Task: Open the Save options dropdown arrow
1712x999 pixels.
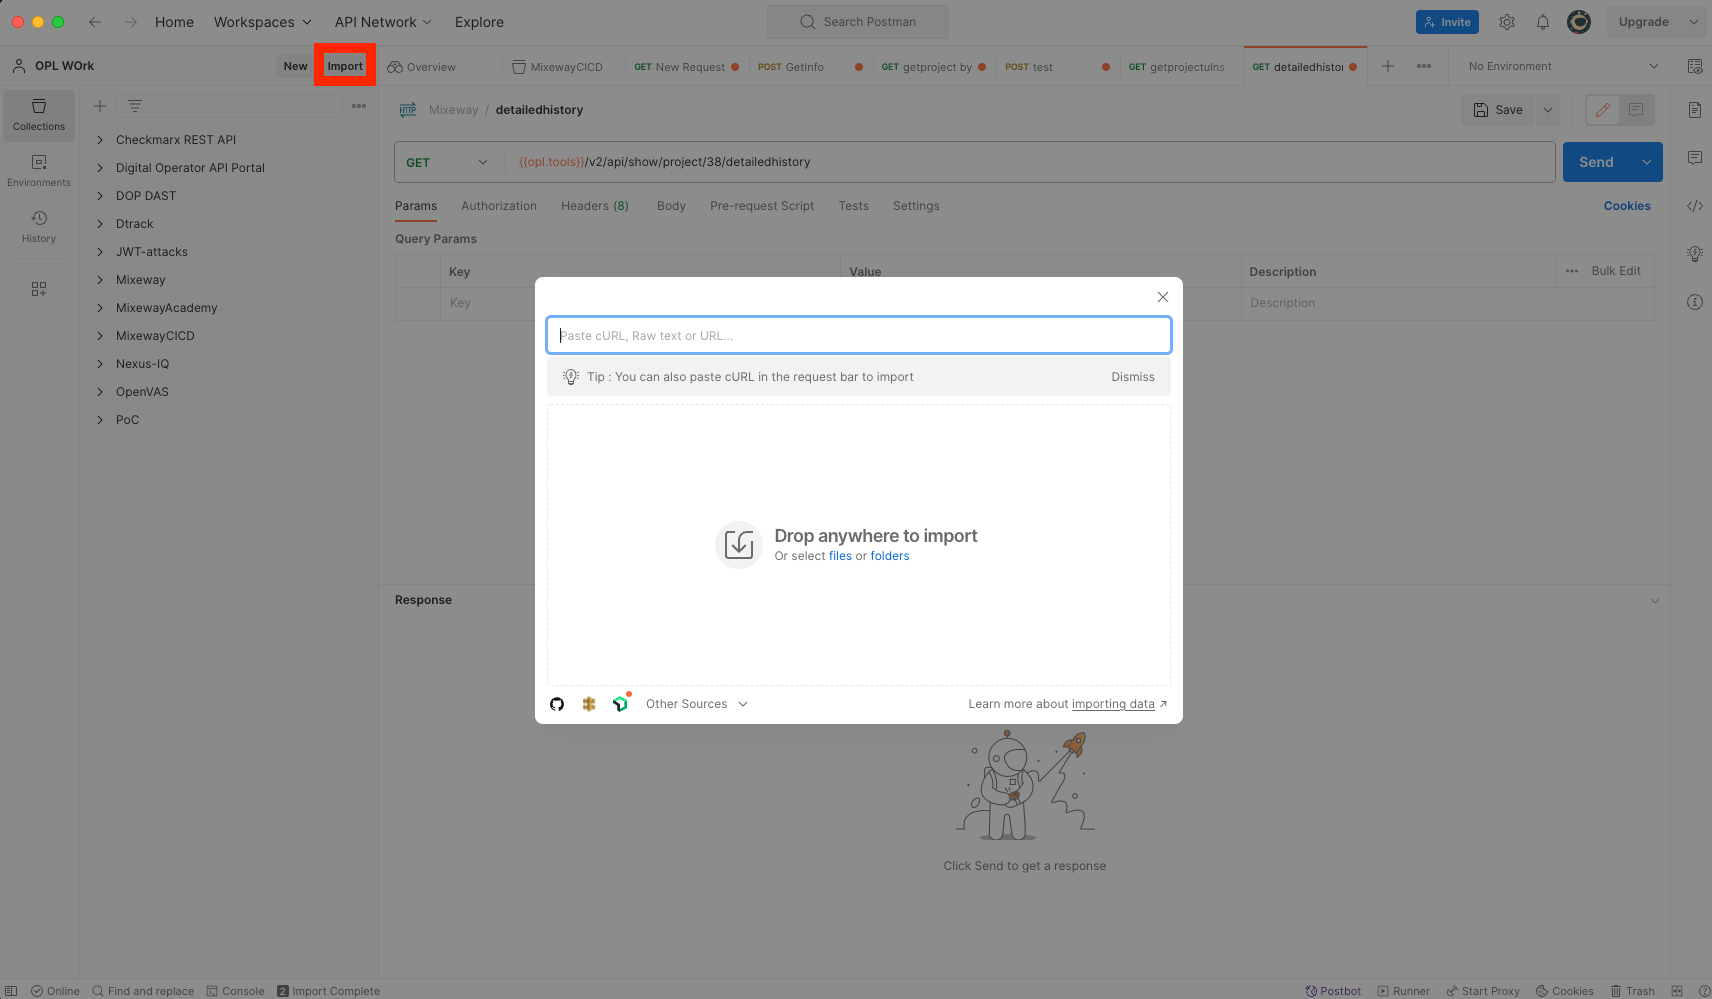Action: pos(1548,110)
